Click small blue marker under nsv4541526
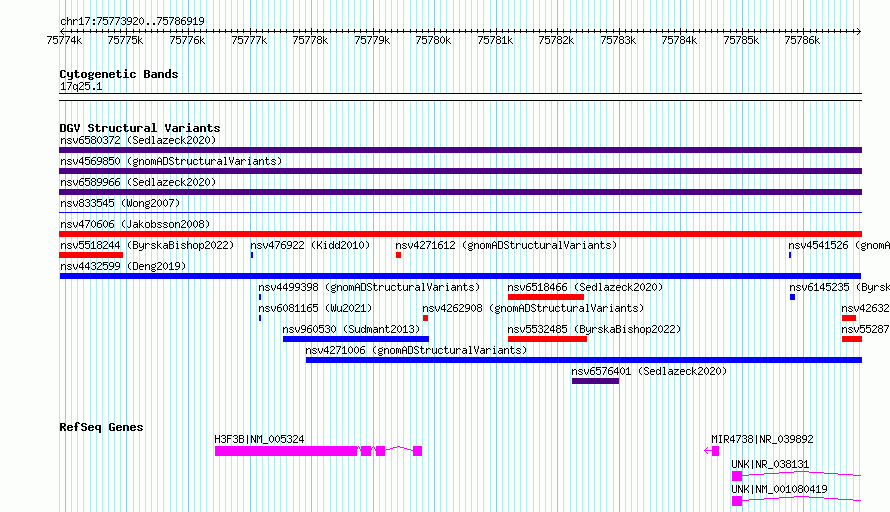Viewport: 890px width, 512px height. pos(790,255)
